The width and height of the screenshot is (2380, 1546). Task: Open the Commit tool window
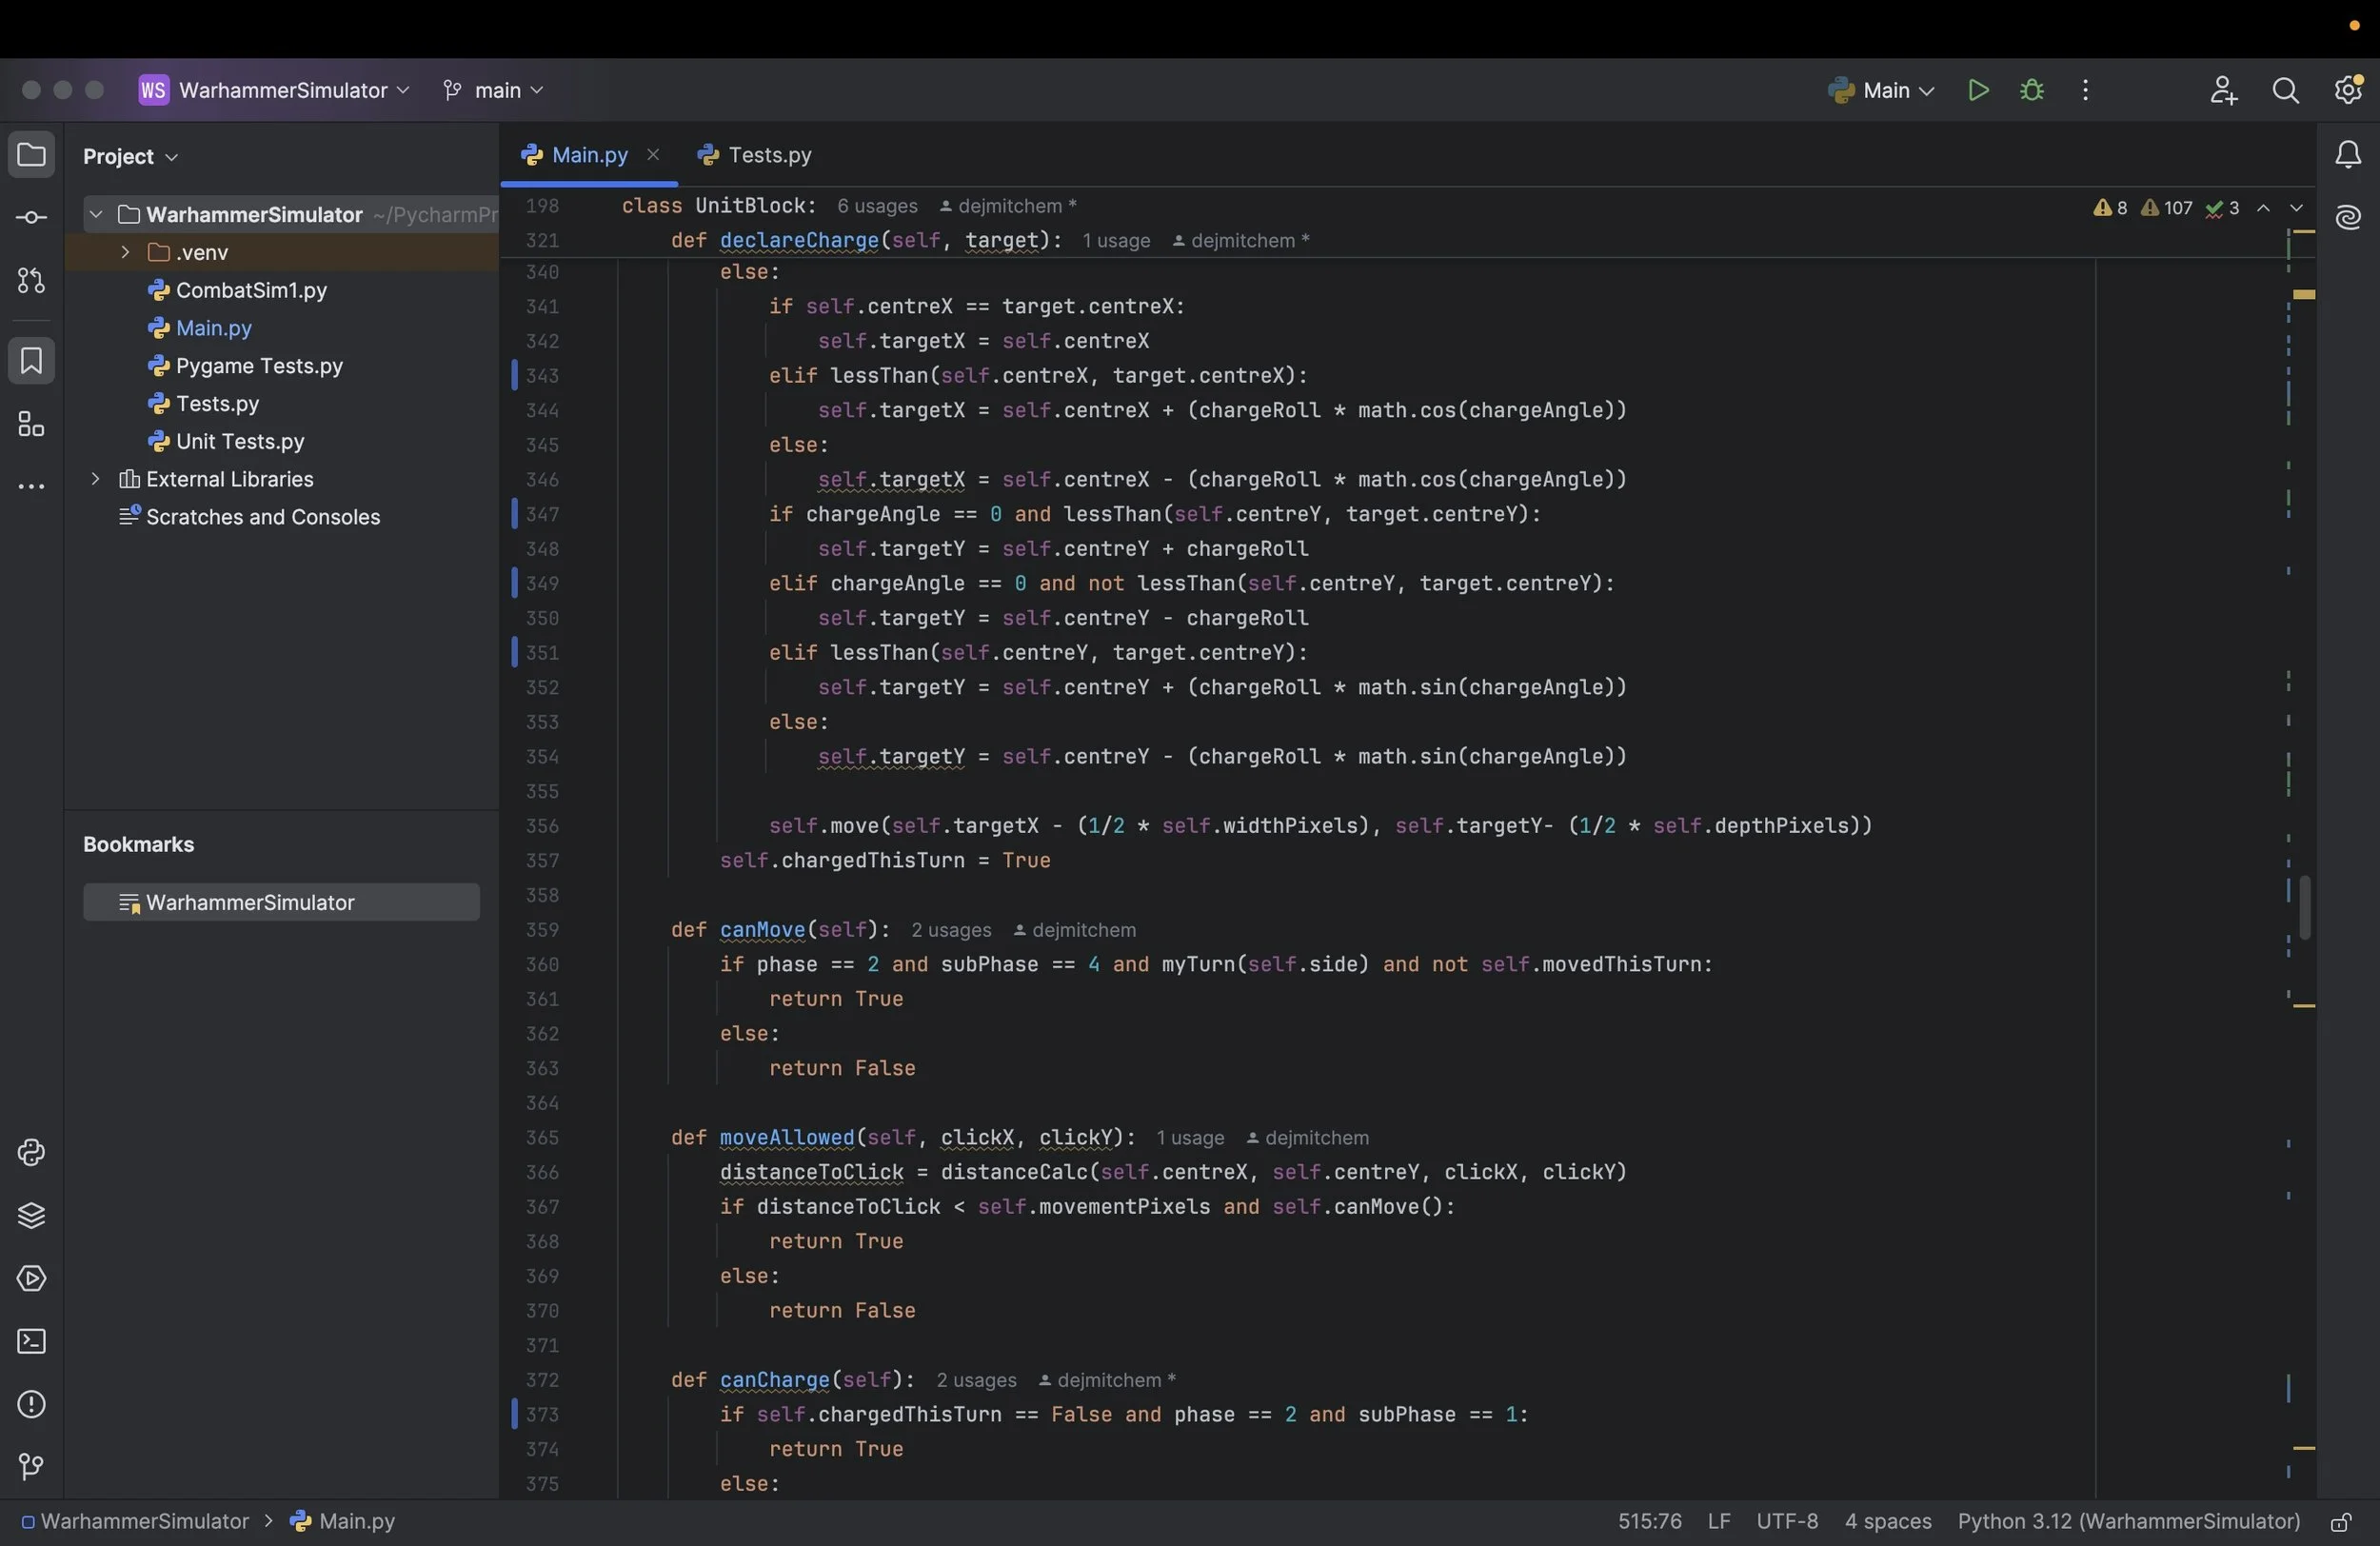click(x=31, y=218)
